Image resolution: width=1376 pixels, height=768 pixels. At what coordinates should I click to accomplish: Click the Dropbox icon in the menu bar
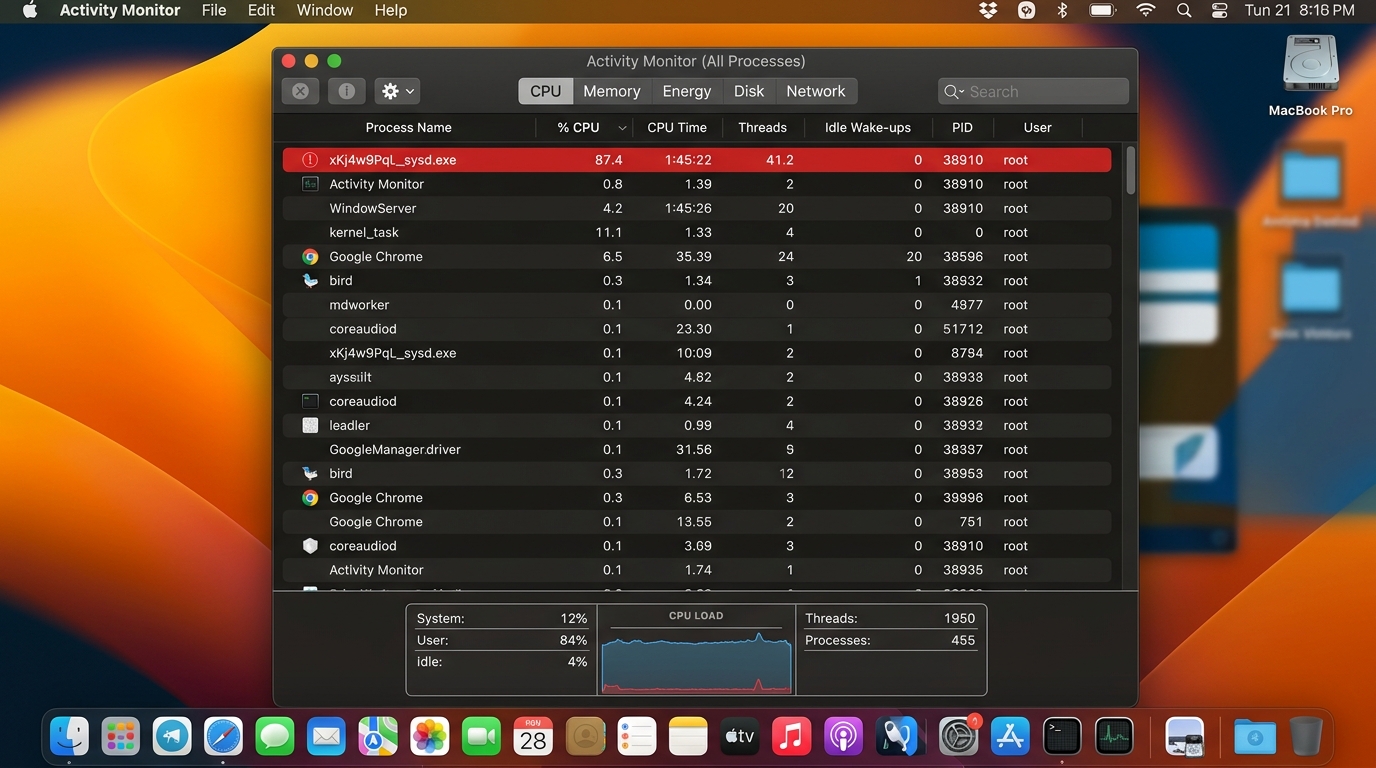987,11
